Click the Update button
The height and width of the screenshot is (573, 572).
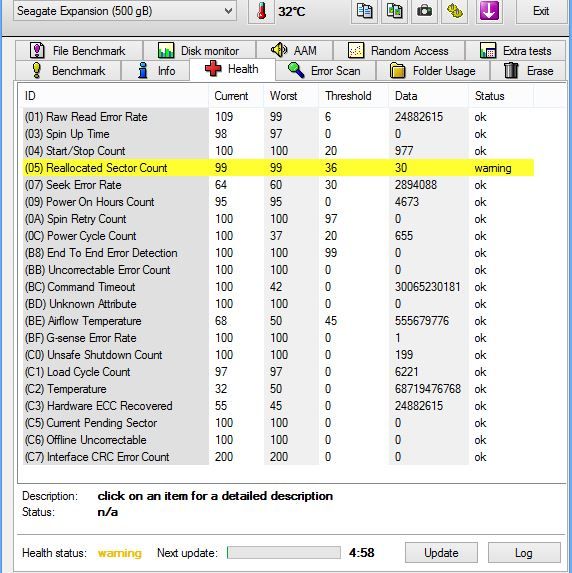pyautogui.click(x=441, y=553)
